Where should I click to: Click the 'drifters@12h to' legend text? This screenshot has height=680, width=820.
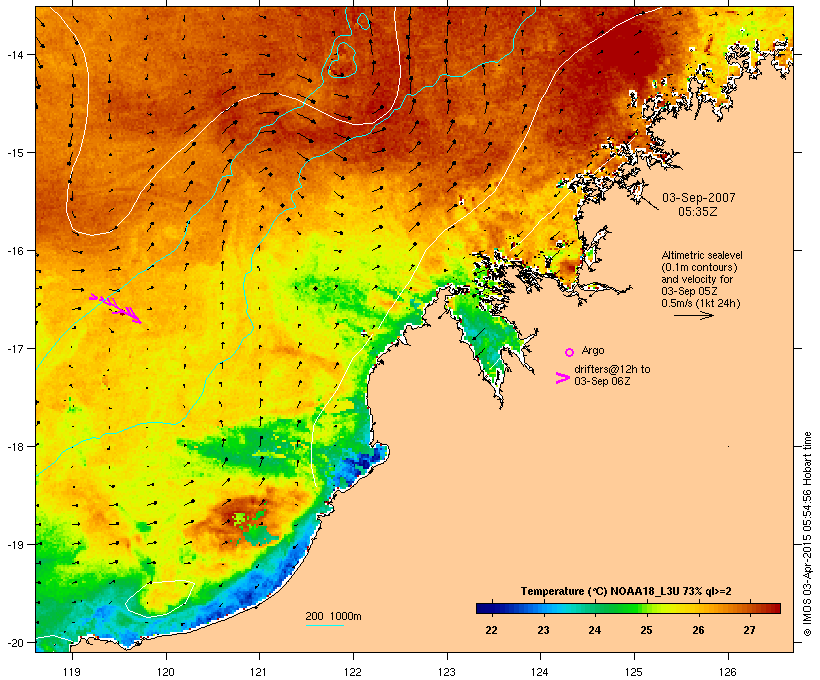point(612,369)
